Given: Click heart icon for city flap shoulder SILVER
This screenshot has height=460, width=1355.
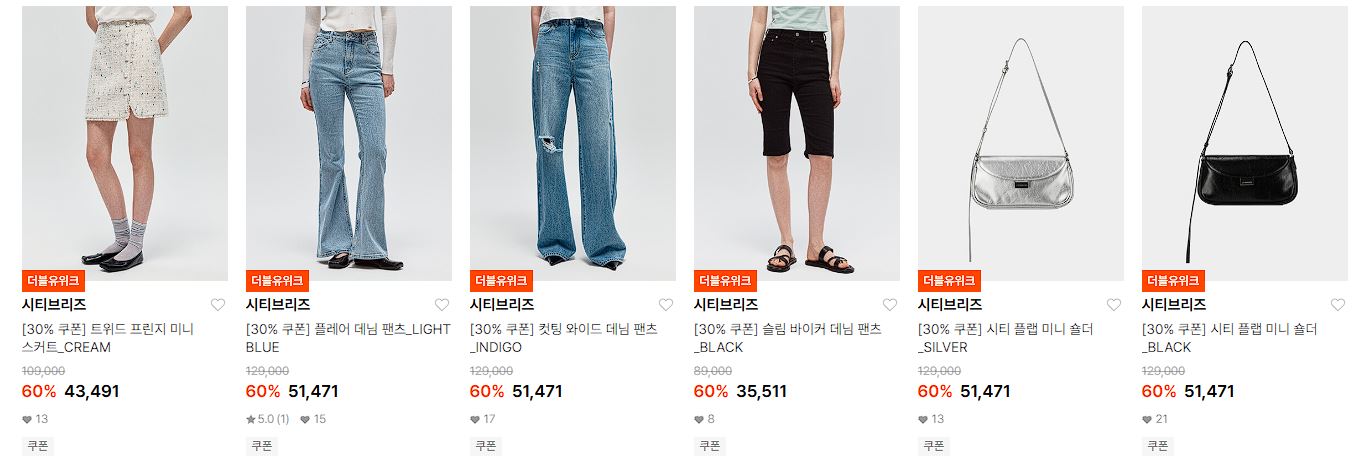Looking at the screenshot, I should click(1114, 305).
